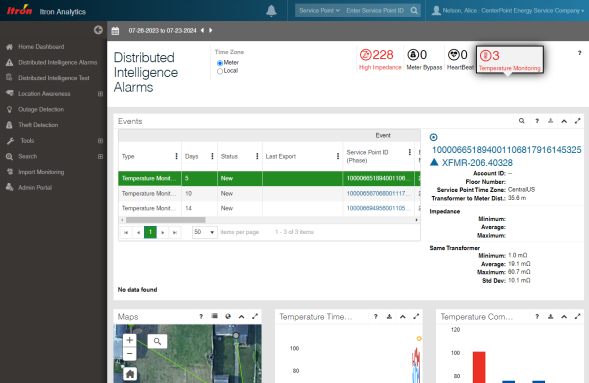589x383 pixels.
Task: Open Status column options menu
Action: (x=257, y=156)
